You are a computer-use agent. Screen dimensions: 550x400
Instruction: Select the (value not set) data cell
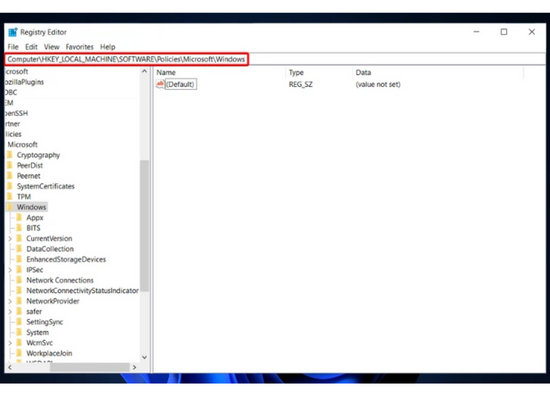pyautogui.click(x=378, y=85)
